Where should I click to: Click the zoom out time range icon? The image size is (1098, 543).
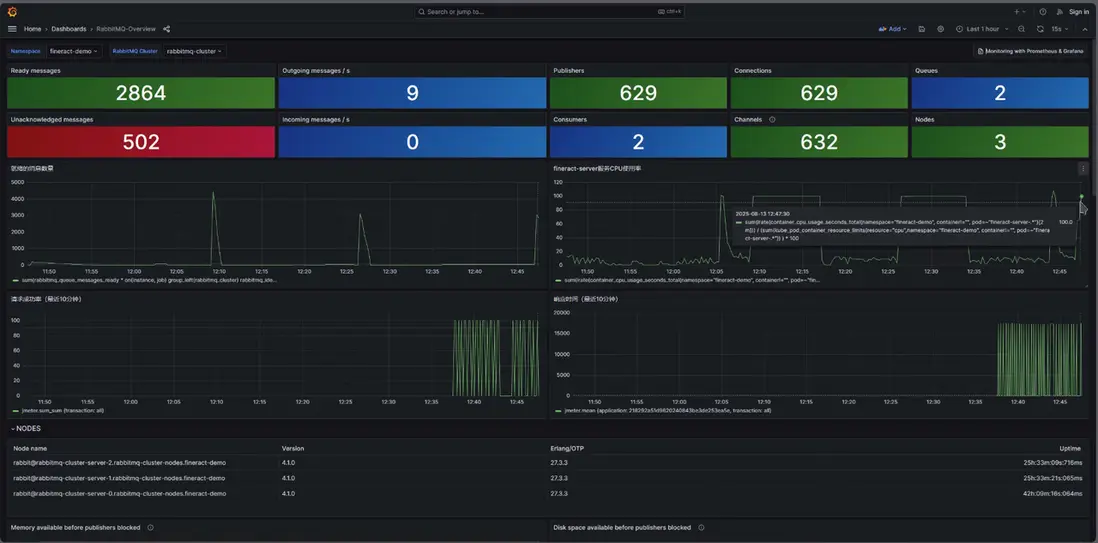(1021, 29)
